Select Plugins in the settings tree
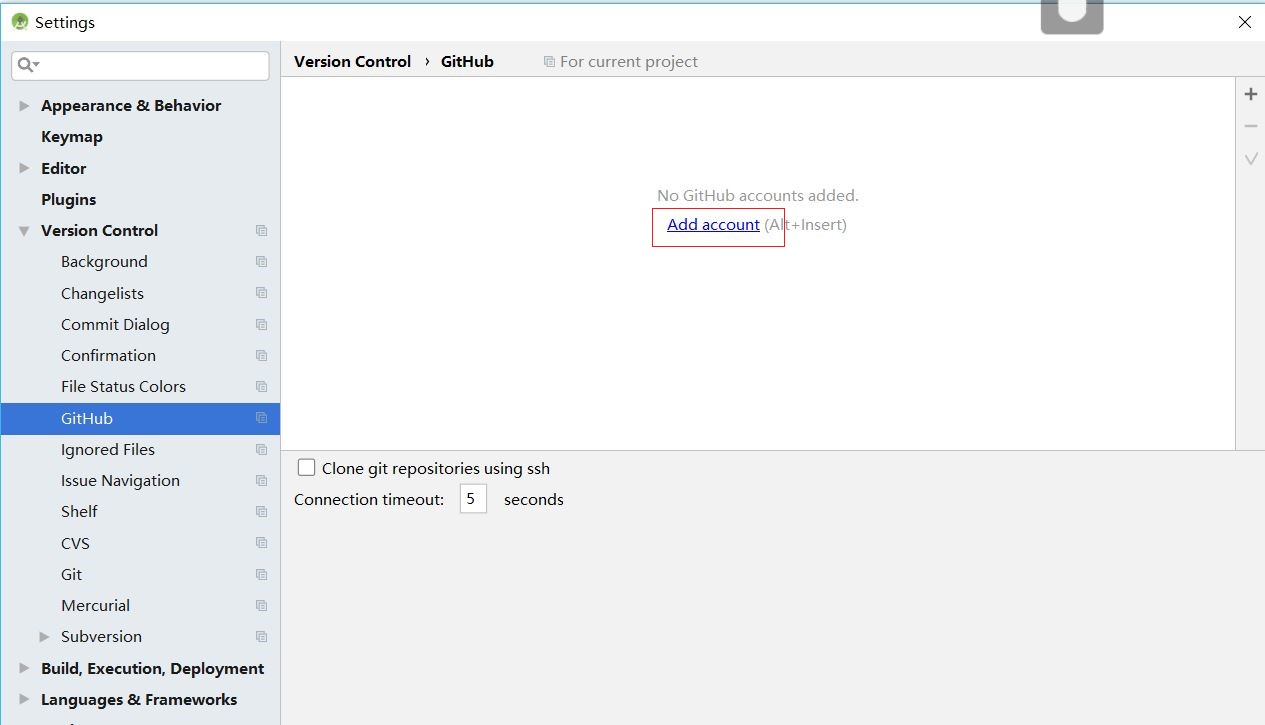The width and height of the screenshot is (1265, 725). pyautogui.click(x=69, y=199)
